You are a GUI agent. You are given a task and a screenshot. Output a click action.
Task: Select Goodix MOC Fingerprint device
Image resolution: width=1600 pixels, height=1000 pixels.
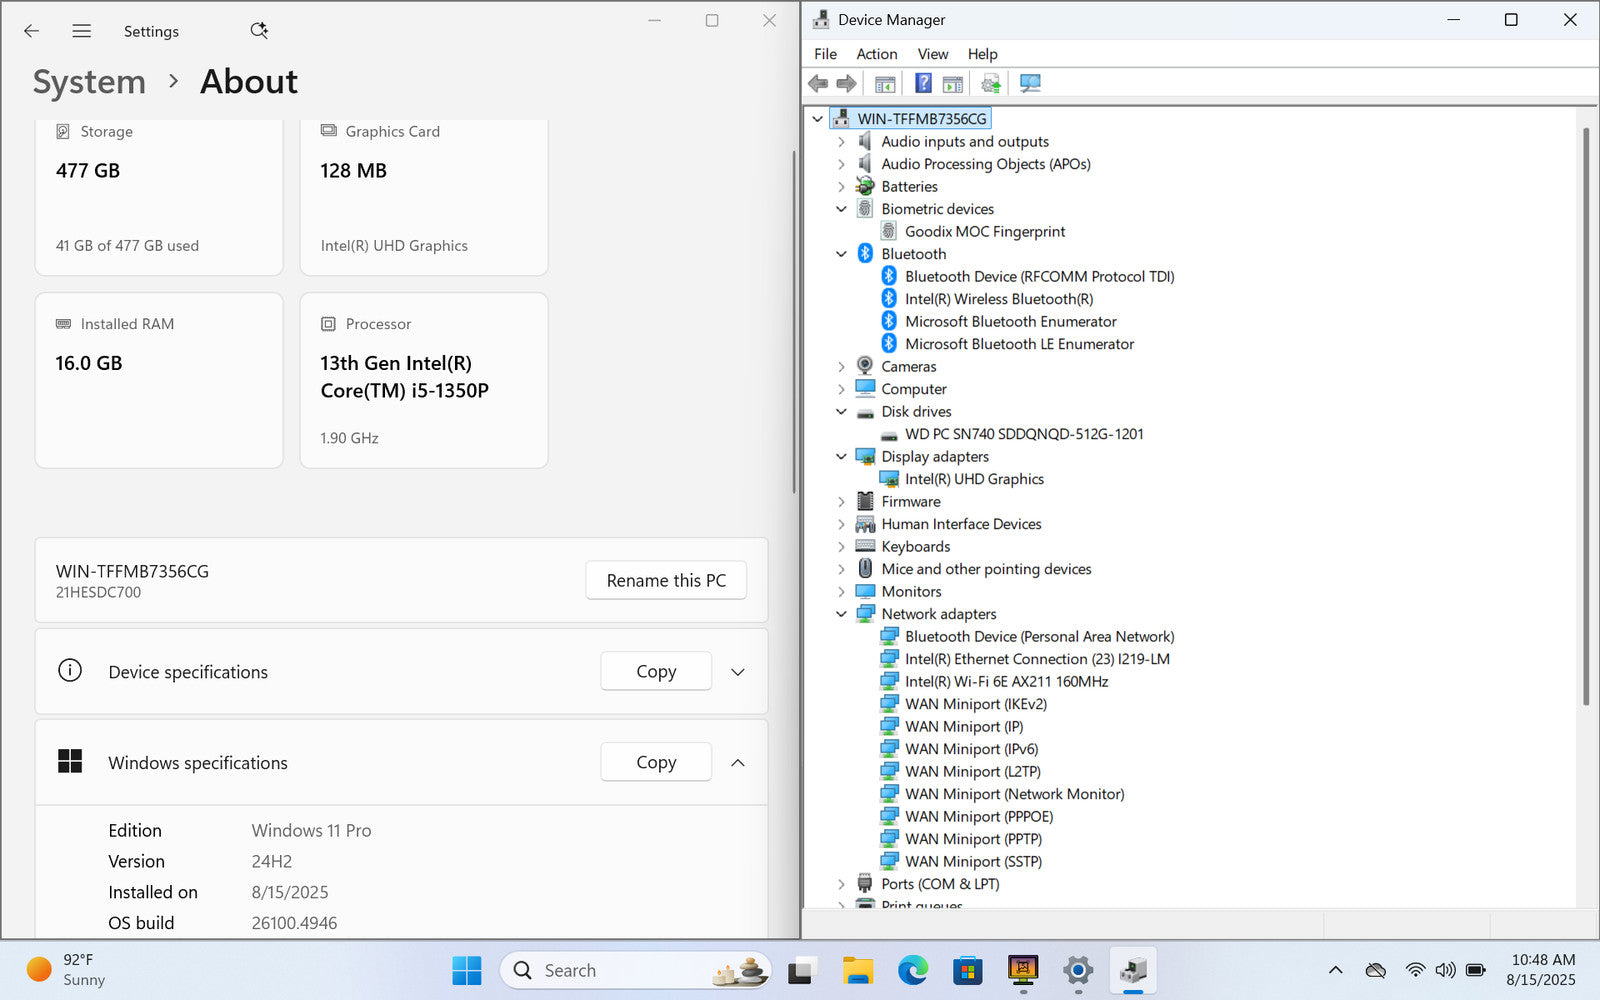click(x=985, y=231)
